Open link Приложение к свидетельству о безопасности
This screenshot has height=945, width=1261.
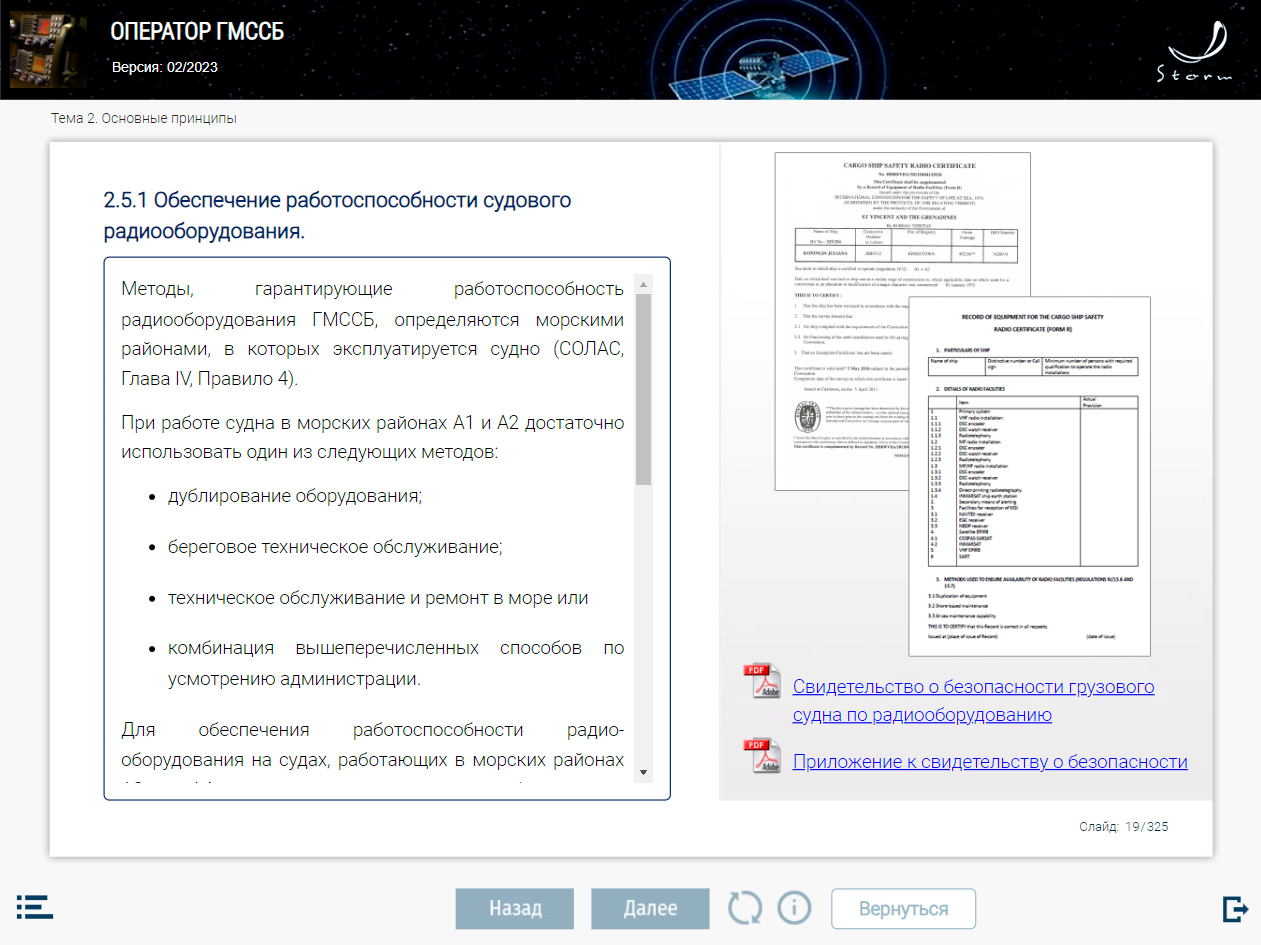pos(990,762)
